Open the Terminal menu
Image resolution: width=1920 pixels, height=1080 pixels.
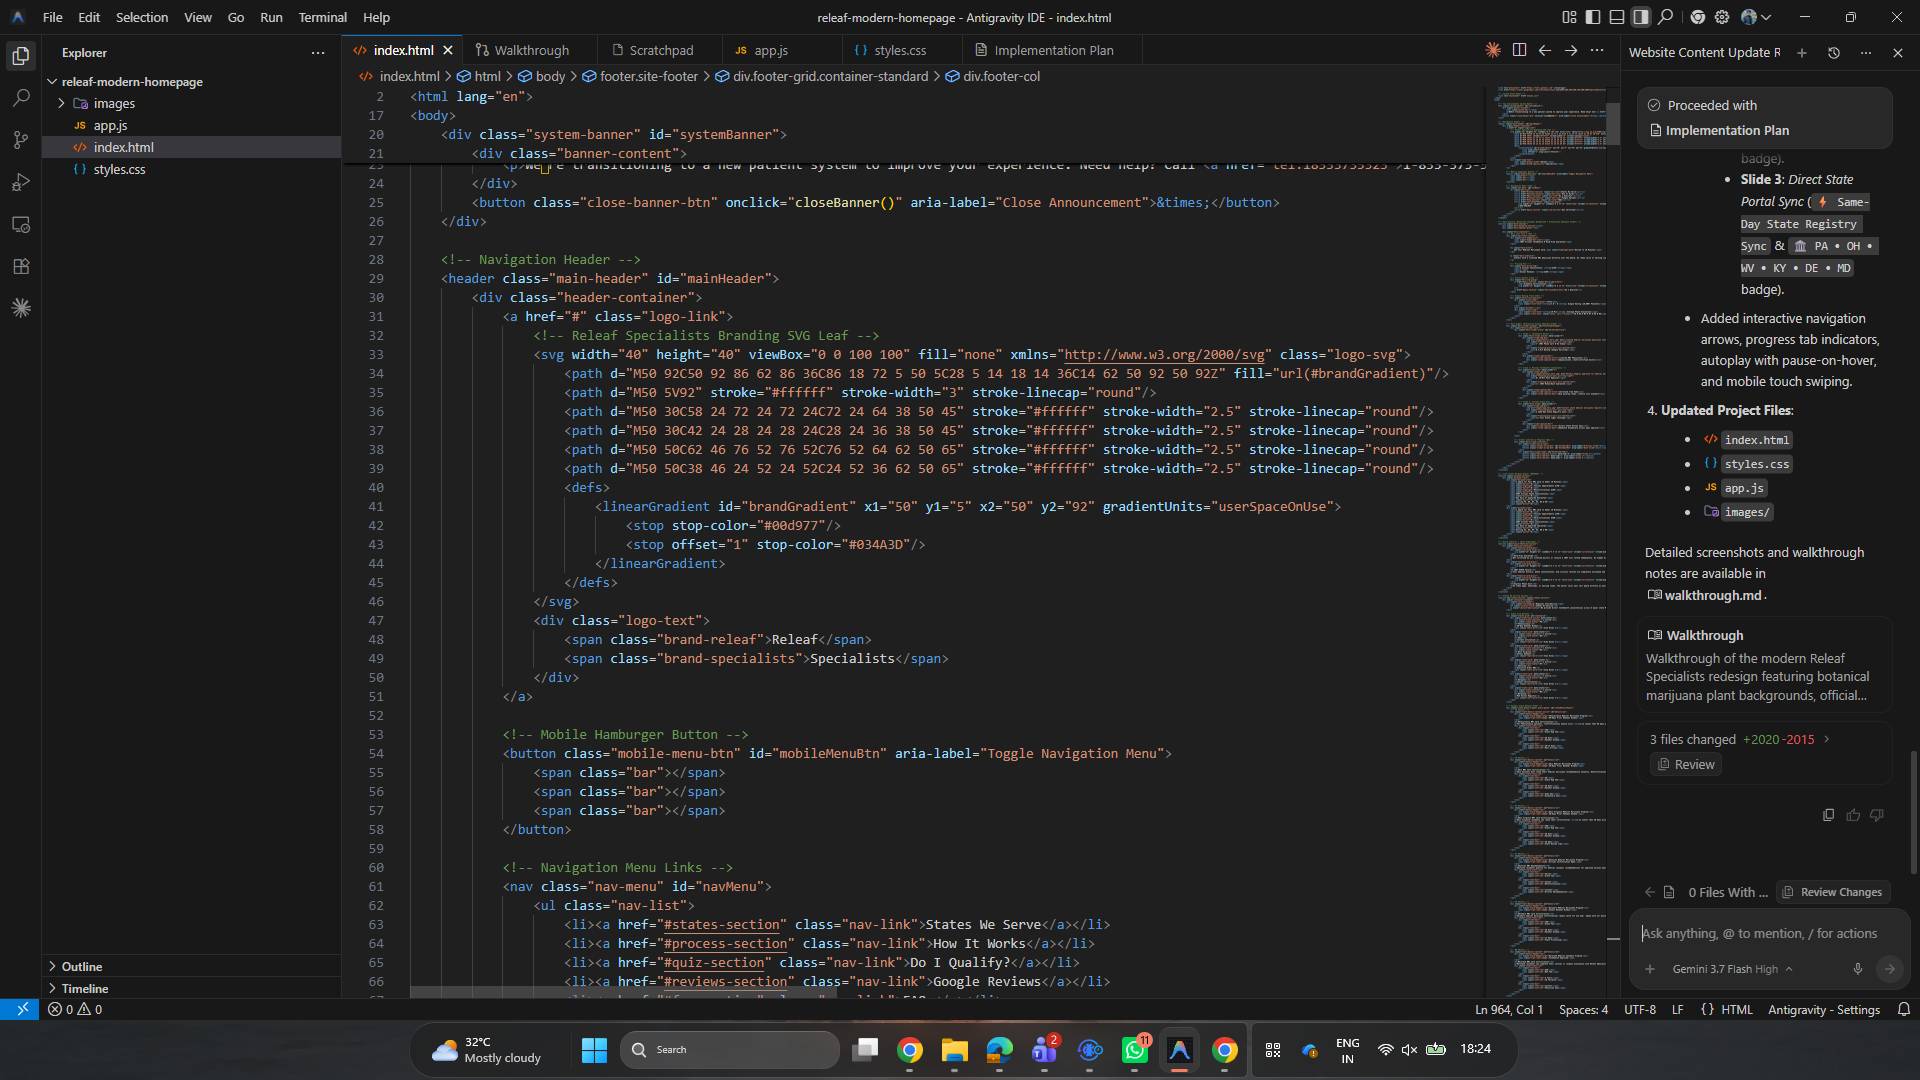pos(322,17)
